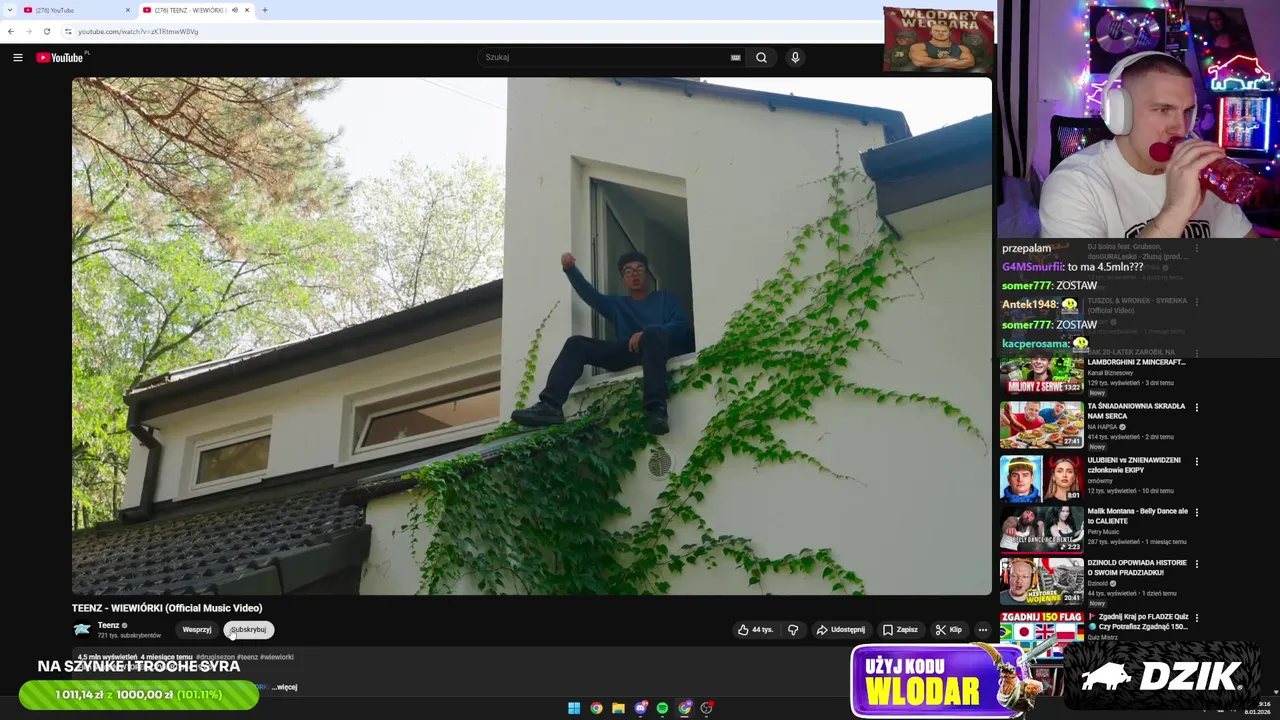Close the TEENZ - WIEWIÓRKI tab
This screenshot has height=720, width=1280.
pyautogui.click(x=248, y=10)
